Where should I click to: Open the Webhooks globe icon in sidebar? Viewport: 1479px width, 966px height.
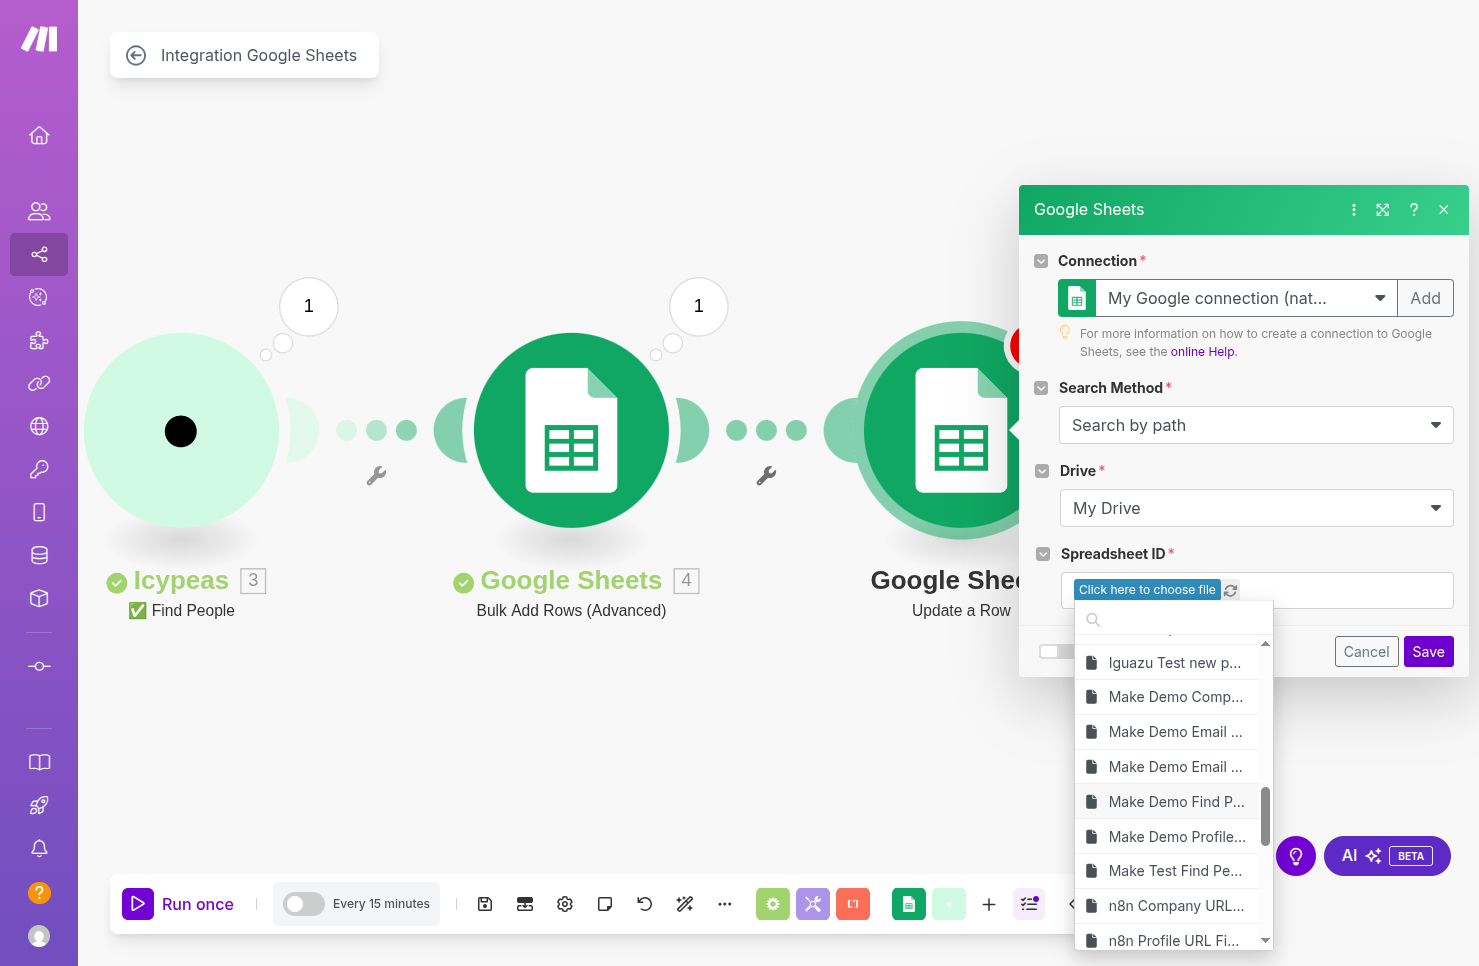tap(39, 426)
